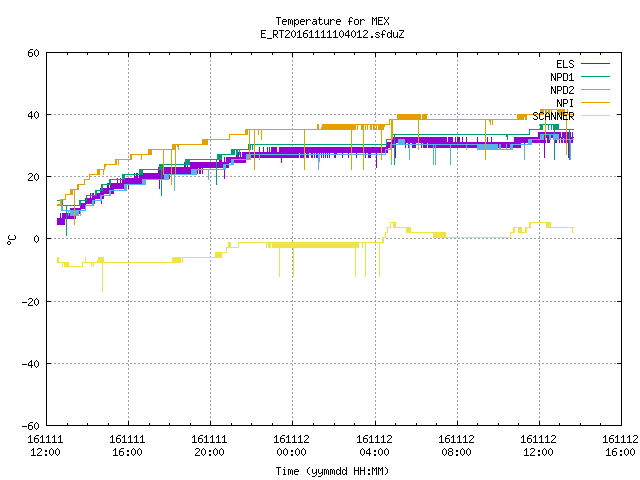The height and width of the screenshot is (480, 640).
Task: Click the yellow SCANNER legend line sample
Action: point(595,116)
